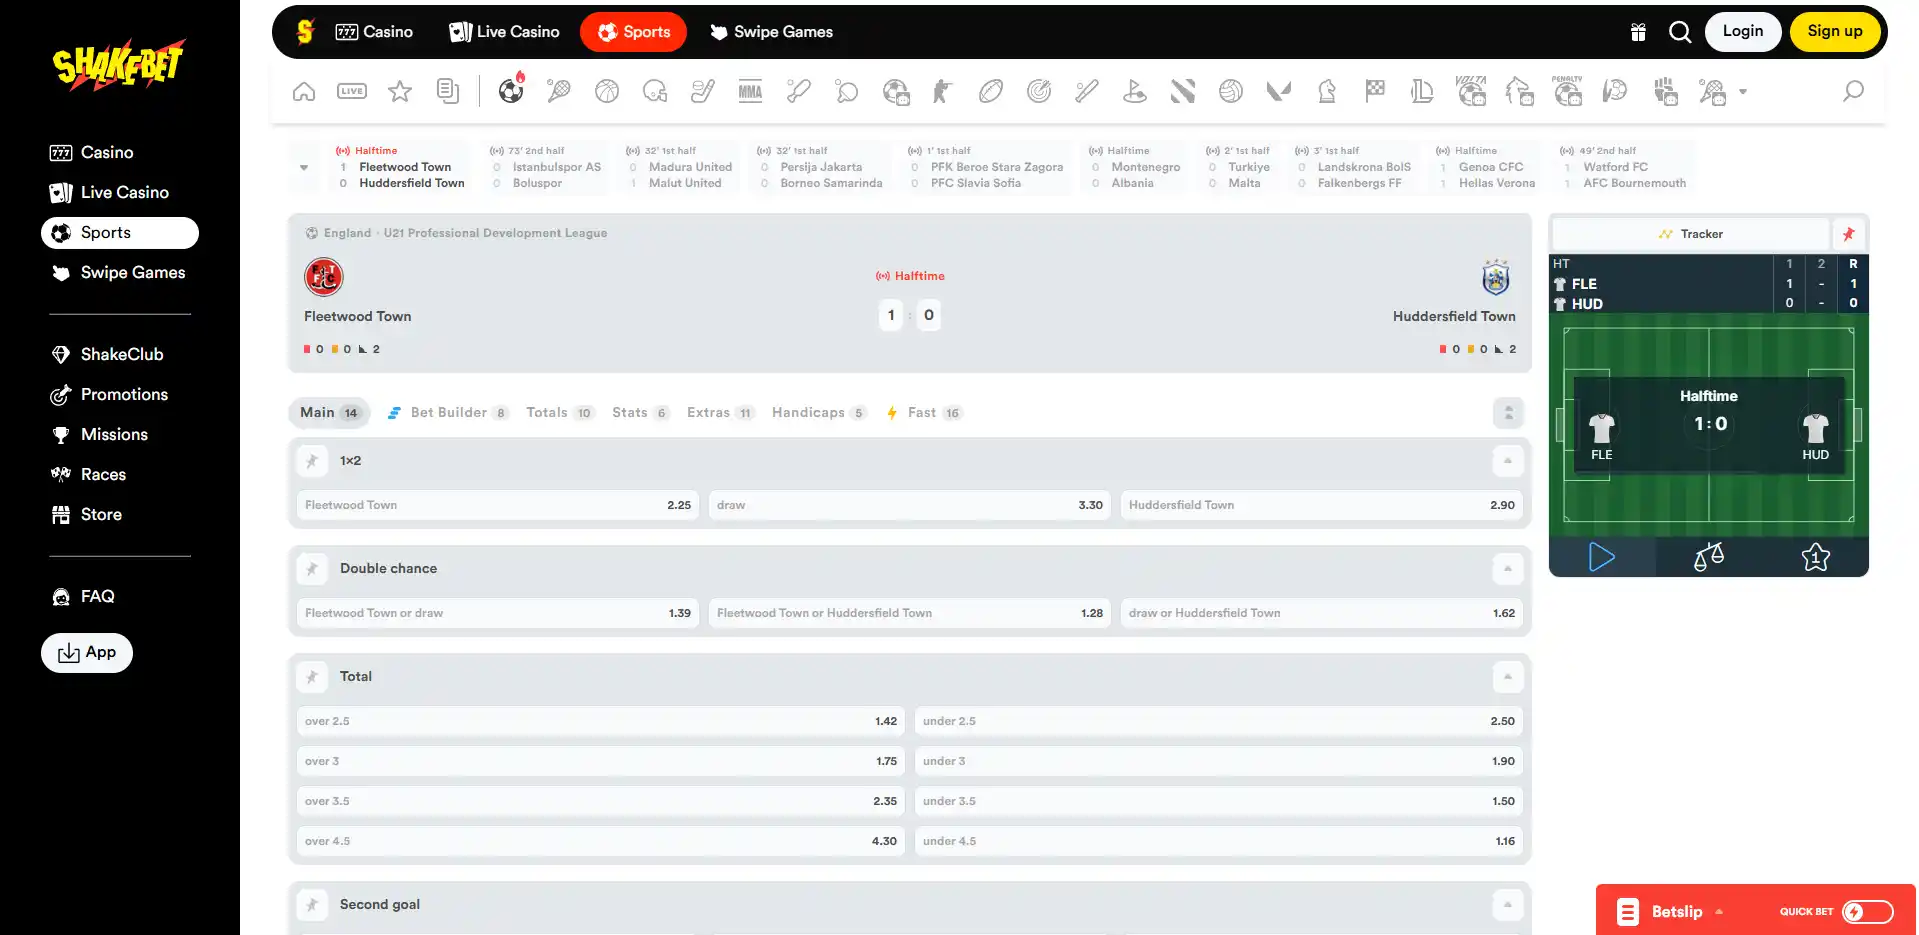This screenshot has height=935, width=1919.
Task: Download the App from sidebar button
Action: point(87,653)
